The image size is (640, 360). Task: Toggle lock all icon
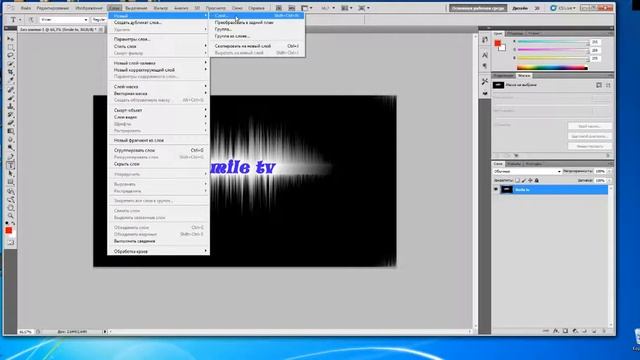click(537, 180)
